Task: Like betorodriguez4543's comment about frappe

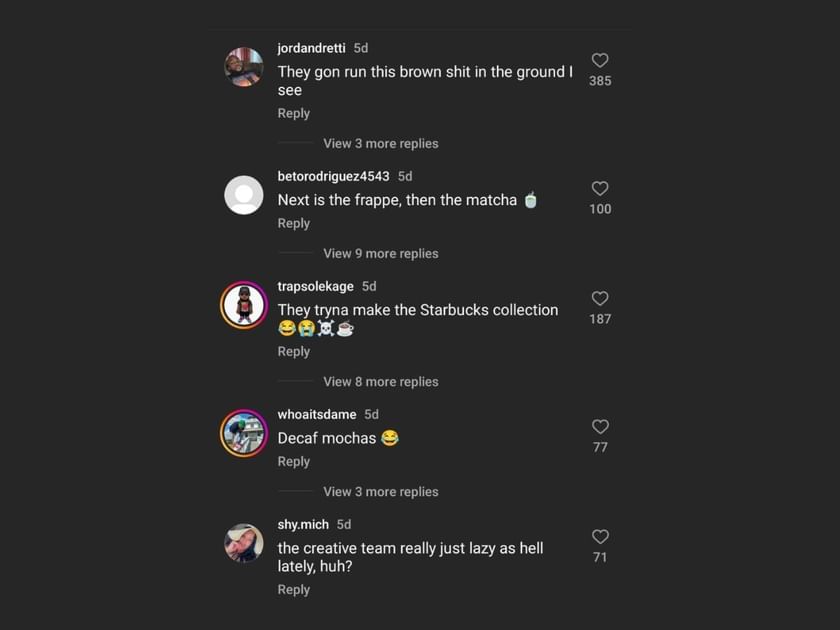Action: (x=600, y=189)
